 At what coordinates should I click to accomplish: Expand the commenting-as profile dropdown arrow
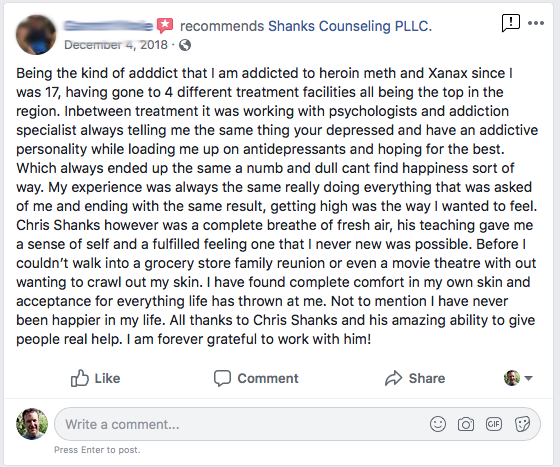tap(529, 378)
